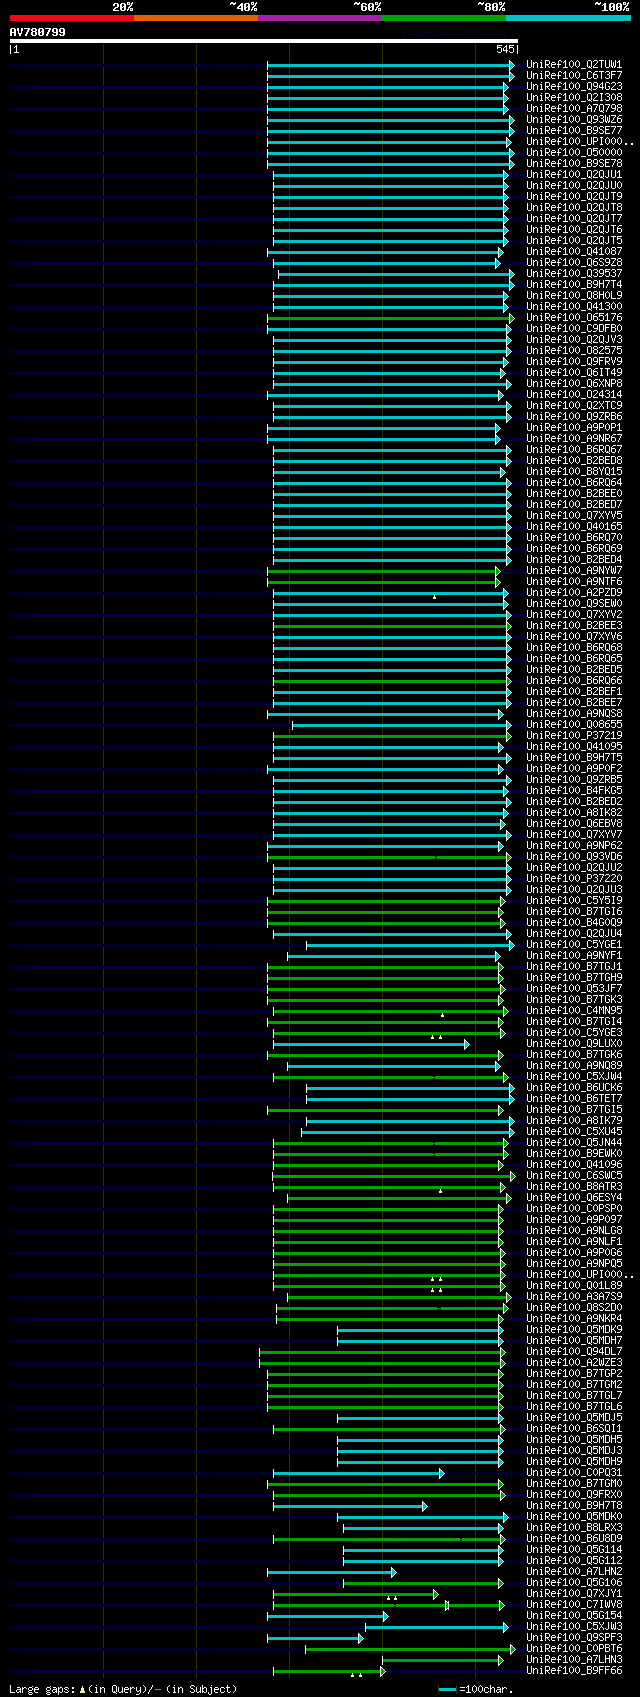Click hit label UniRef100_C9DFB0
This screenshot has height=1697, width=640.
click(574, 328)
